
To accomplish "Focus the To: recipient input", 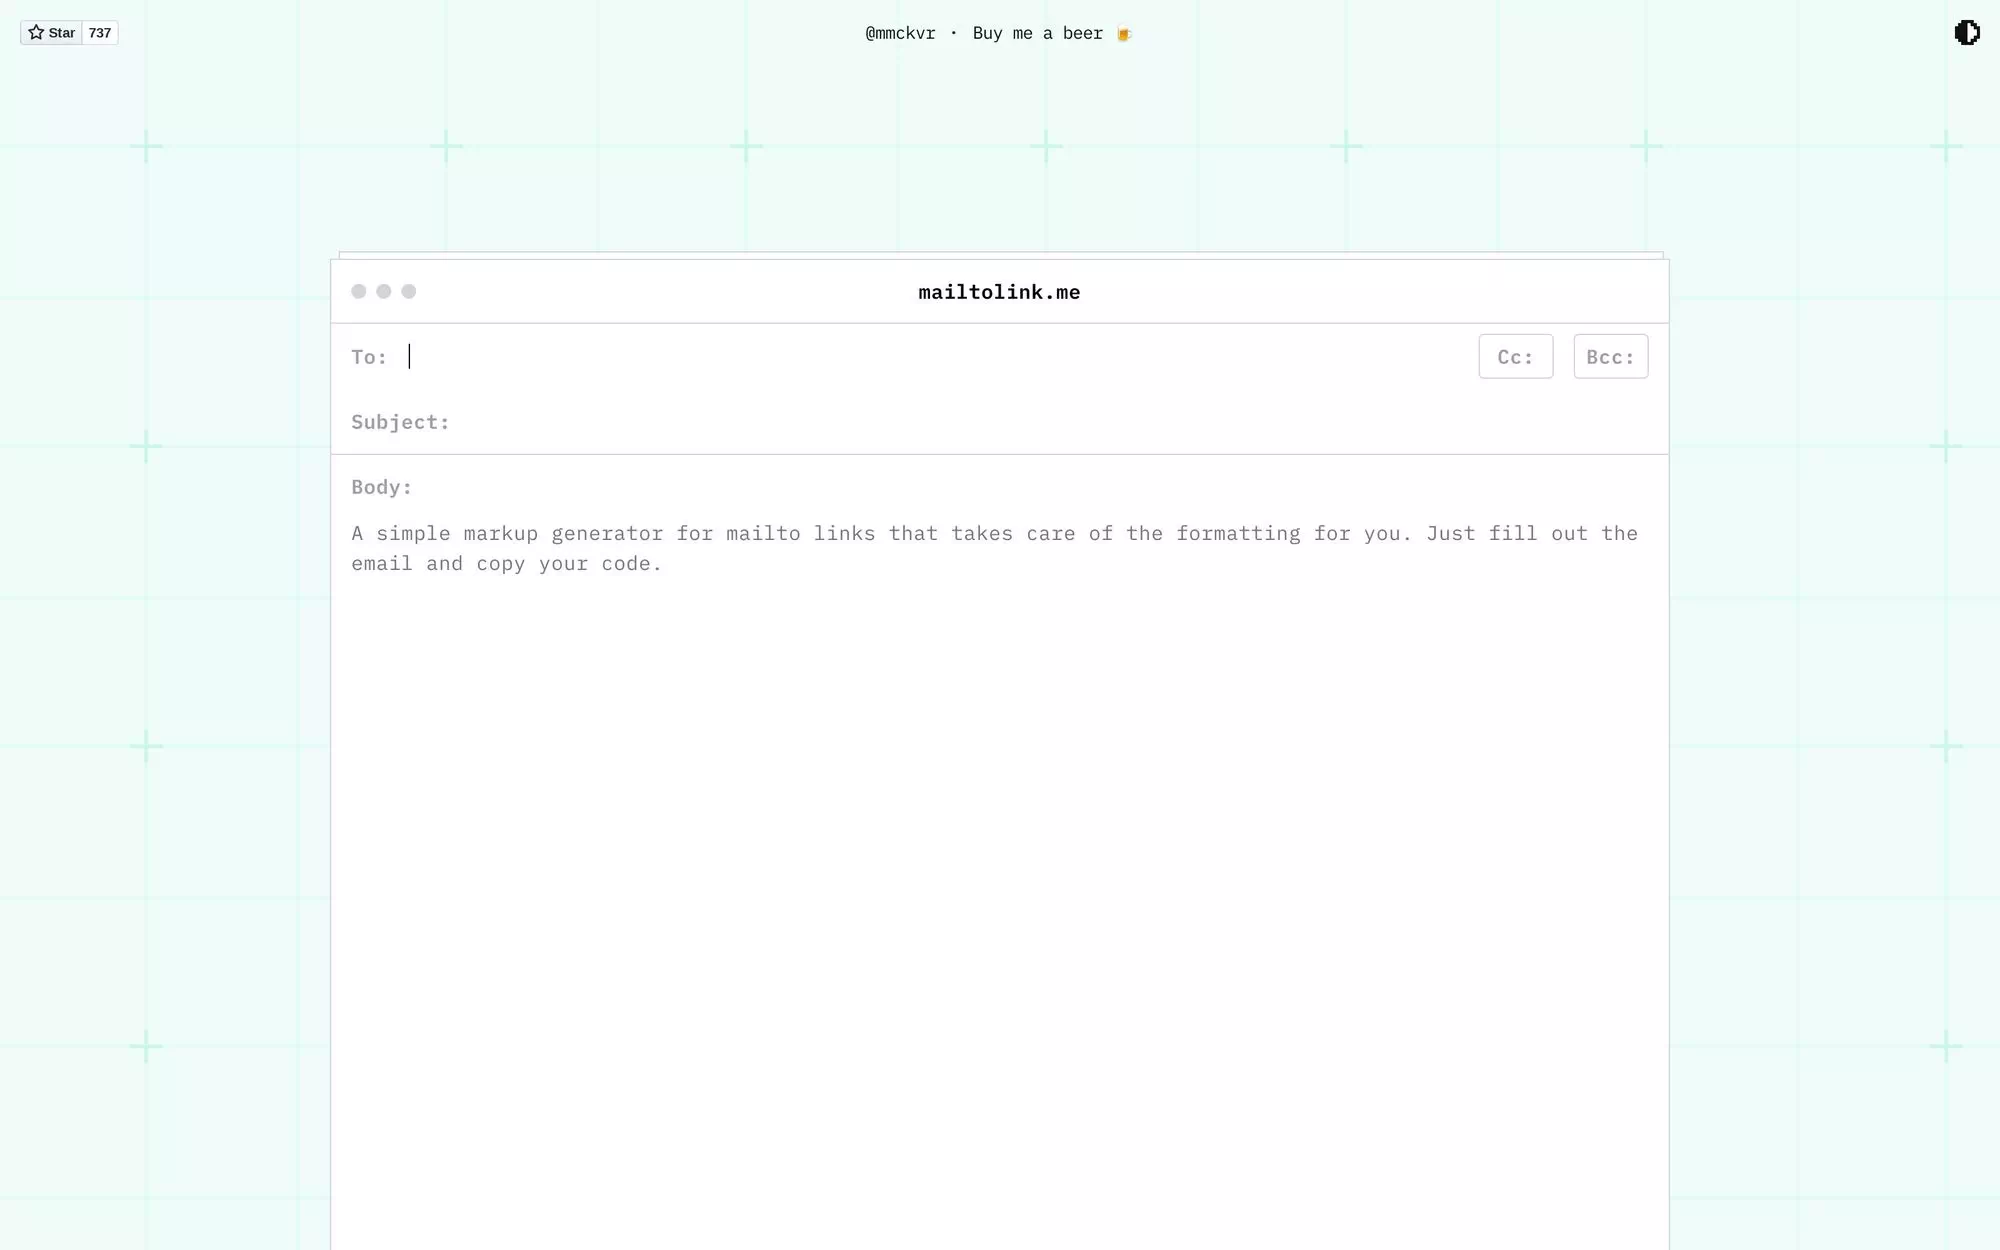I will click(x=935, y=357).
